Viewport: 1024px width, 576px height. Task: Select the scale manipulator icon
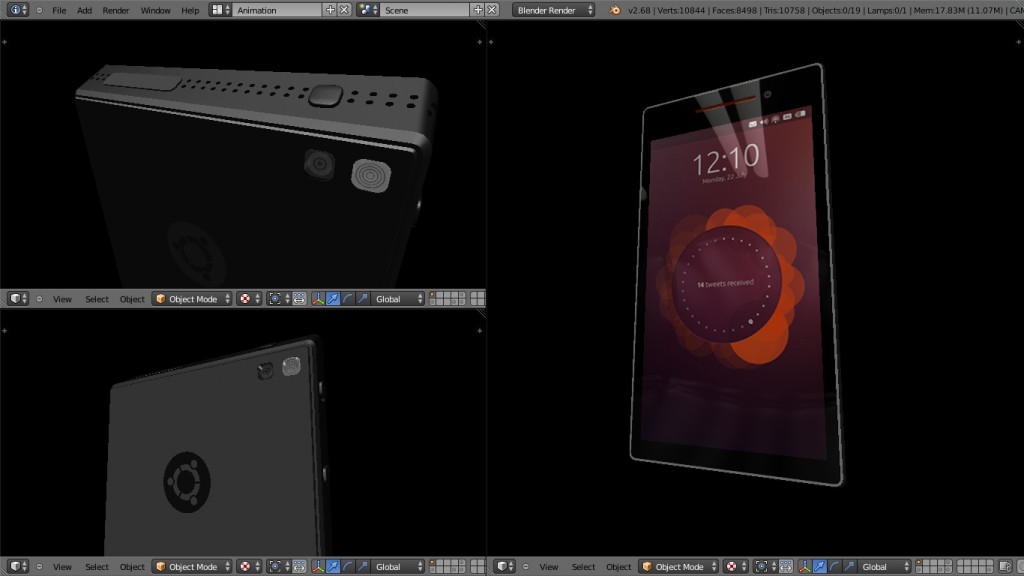click(361, 299)
